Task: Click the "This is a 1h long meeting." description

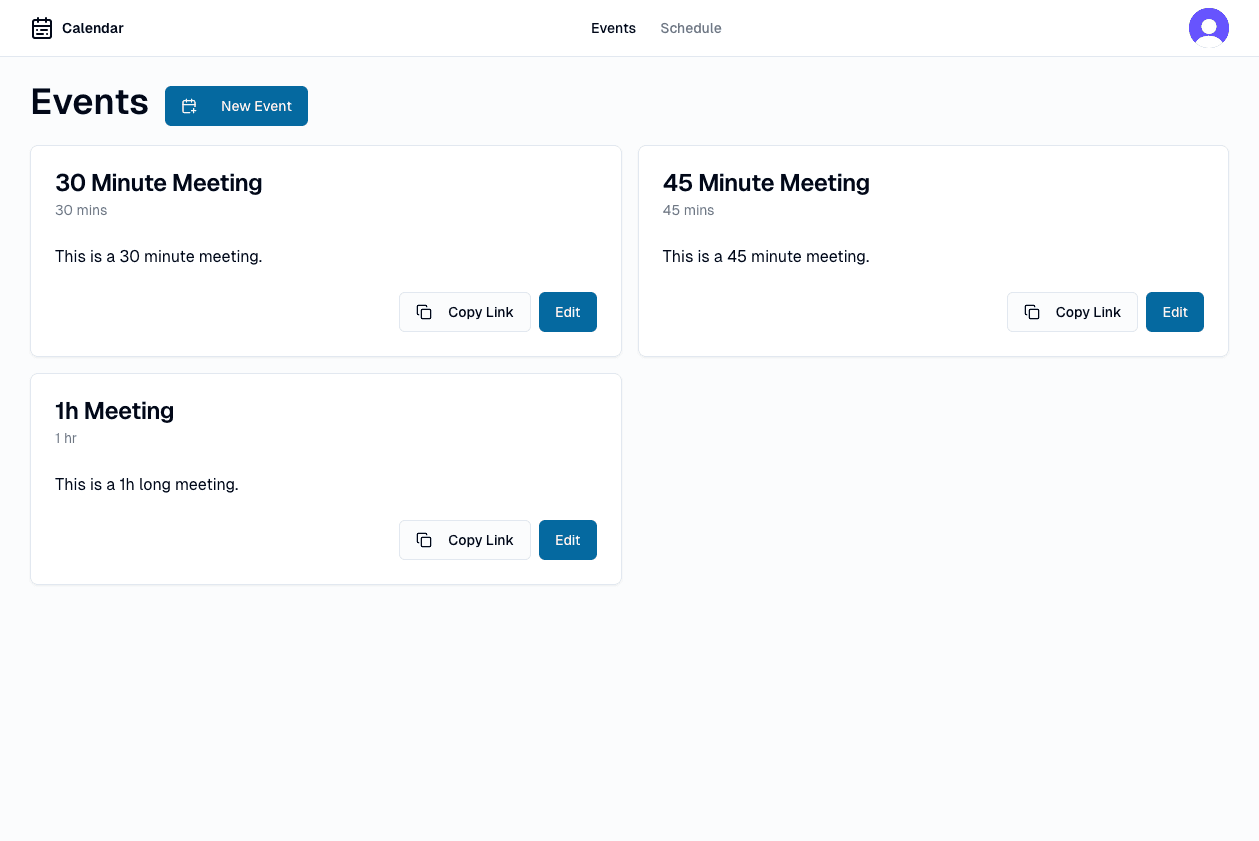Action: (146, 485)
